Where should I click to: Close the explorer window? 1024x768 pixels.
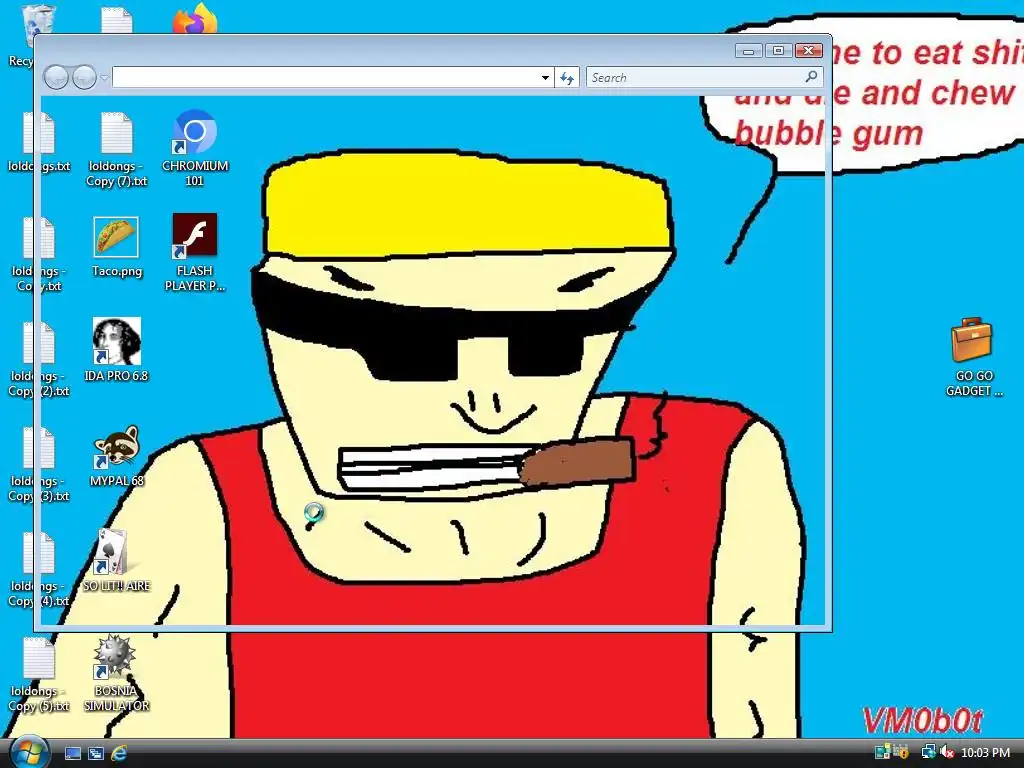tap(808, 51)
